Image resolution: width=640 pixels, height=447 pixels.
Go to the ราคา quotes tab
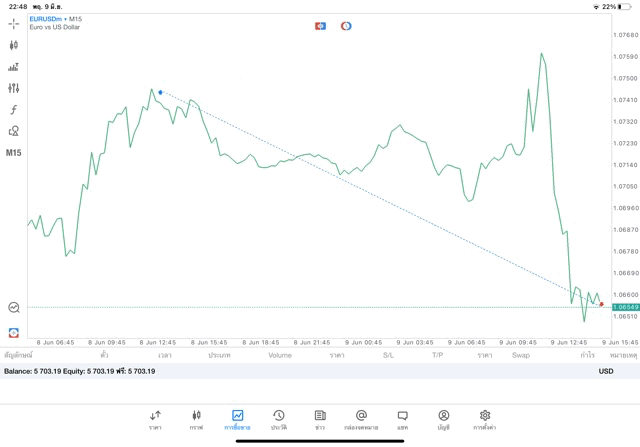[155, 419]
